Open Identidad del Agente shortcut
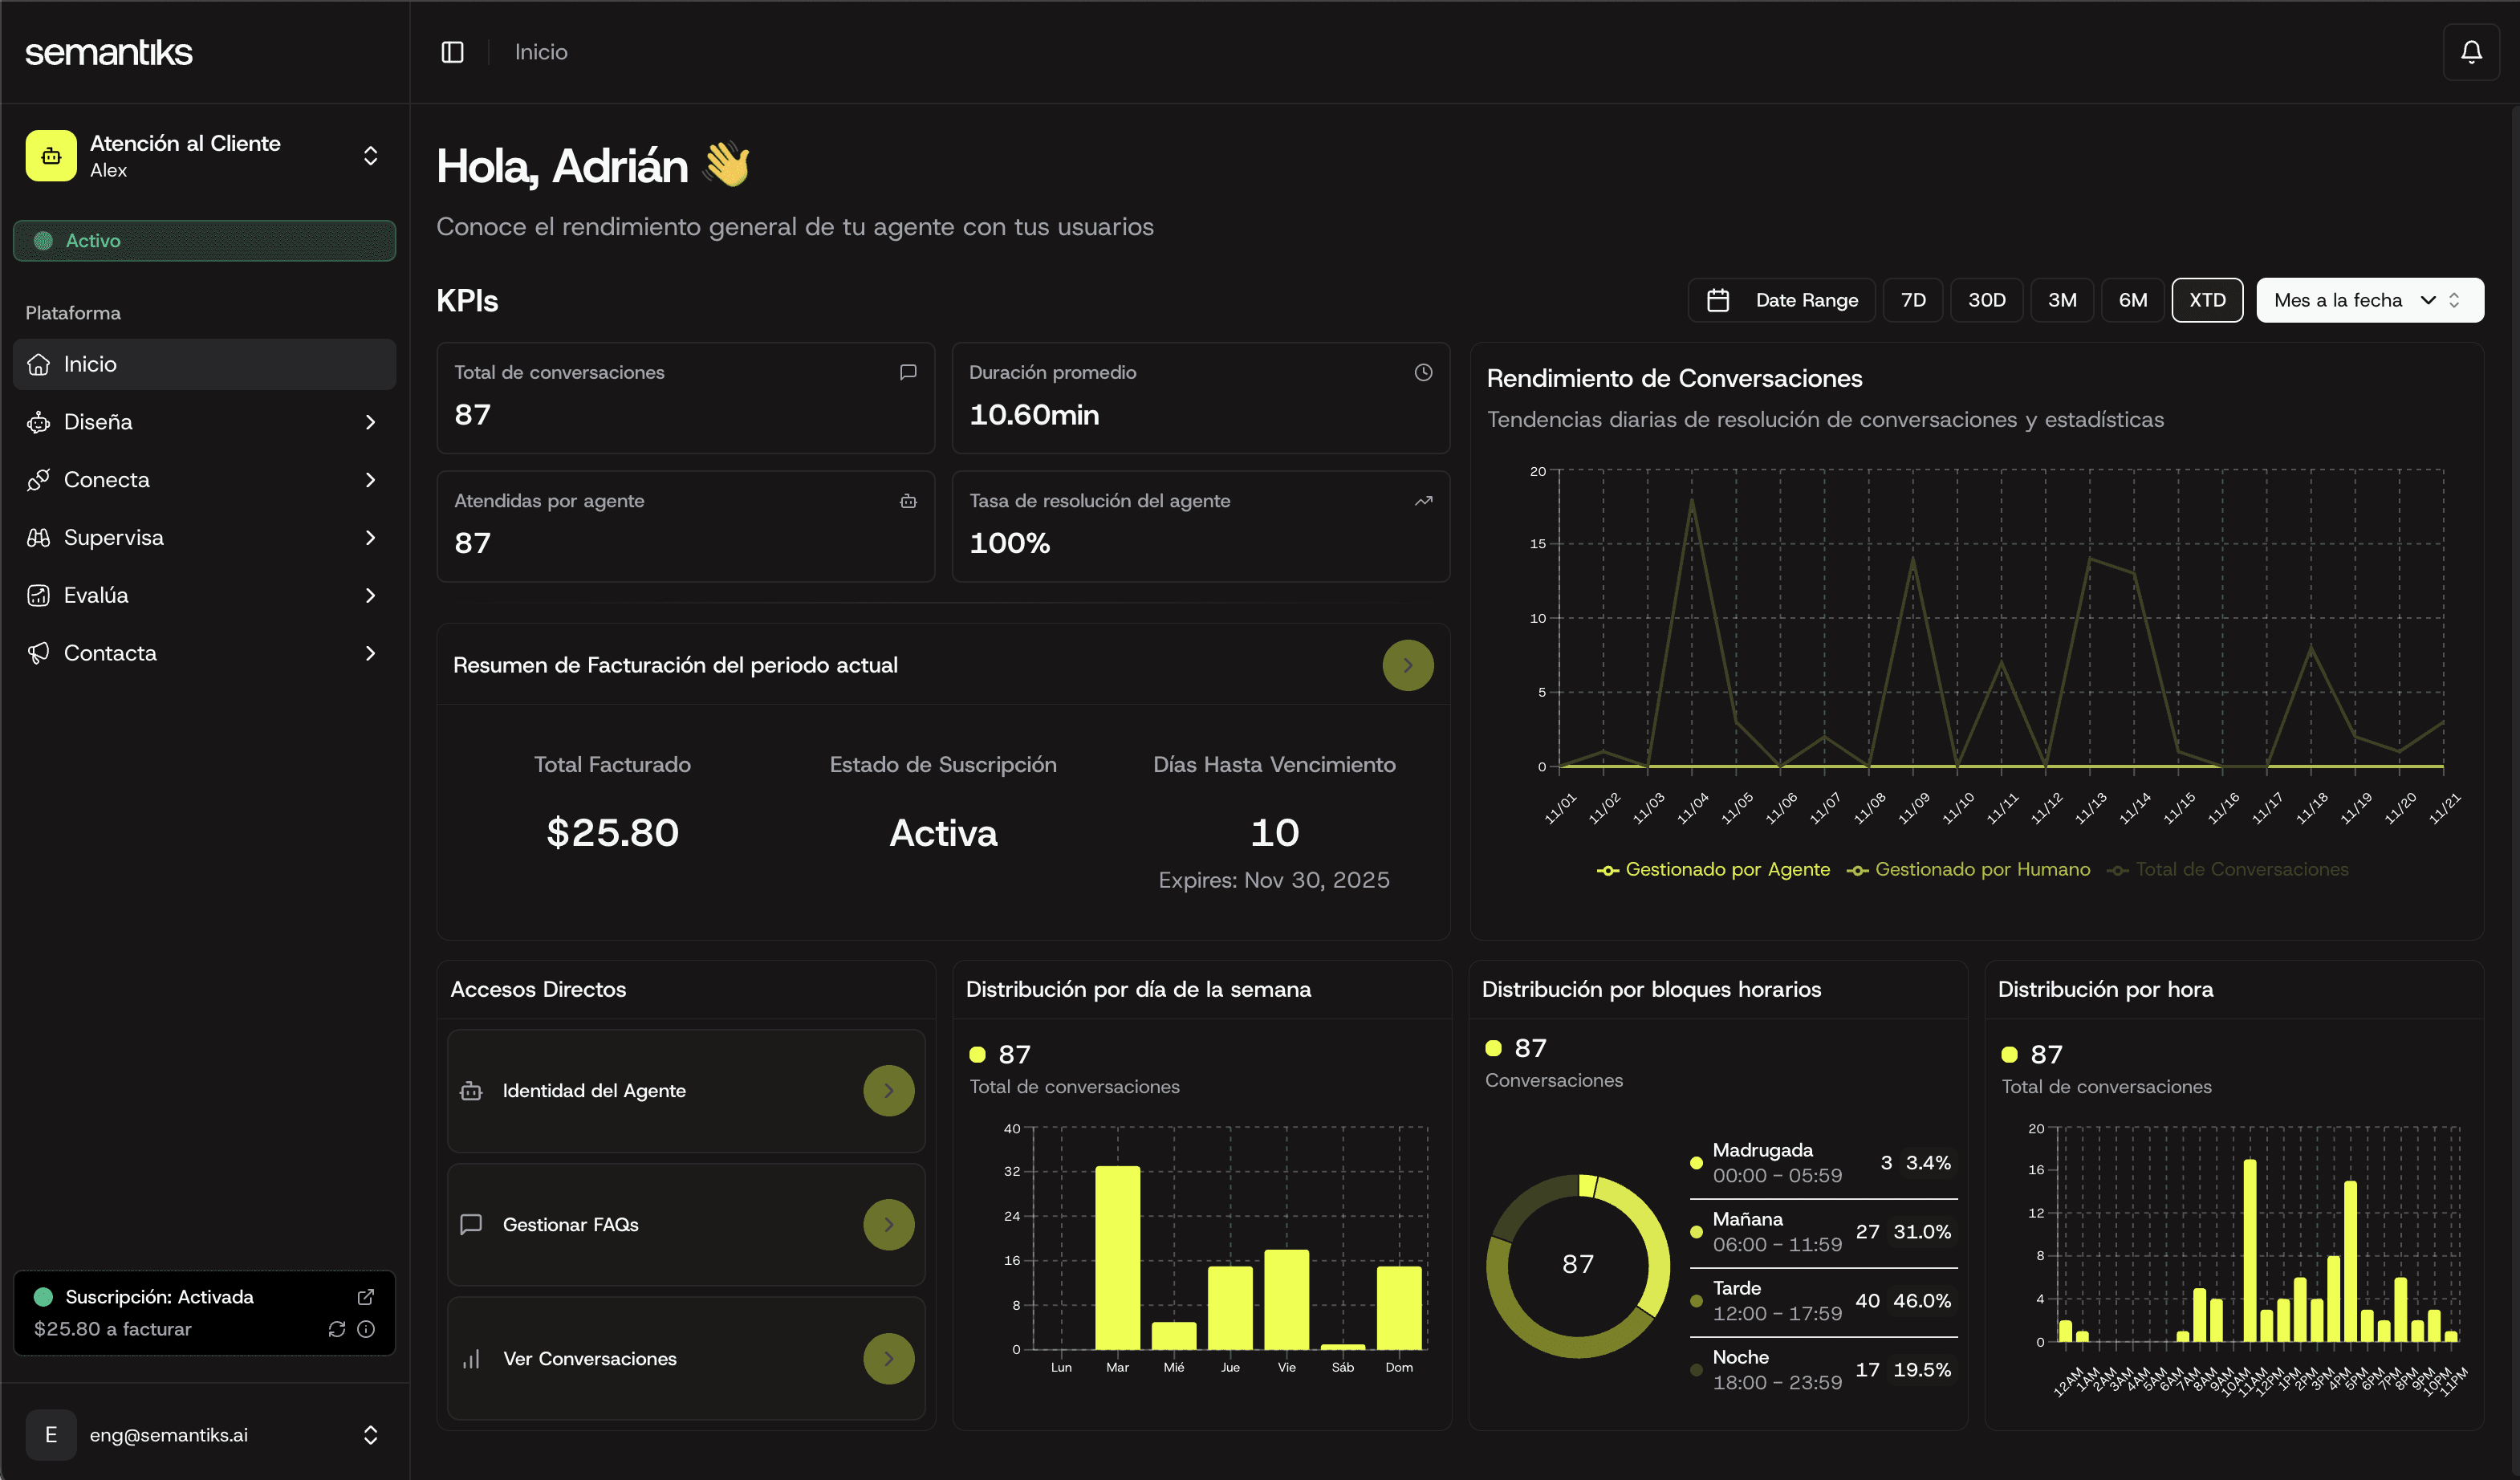The height and width of the screenshot is (1480, 2520). [x=686, y=1091]
